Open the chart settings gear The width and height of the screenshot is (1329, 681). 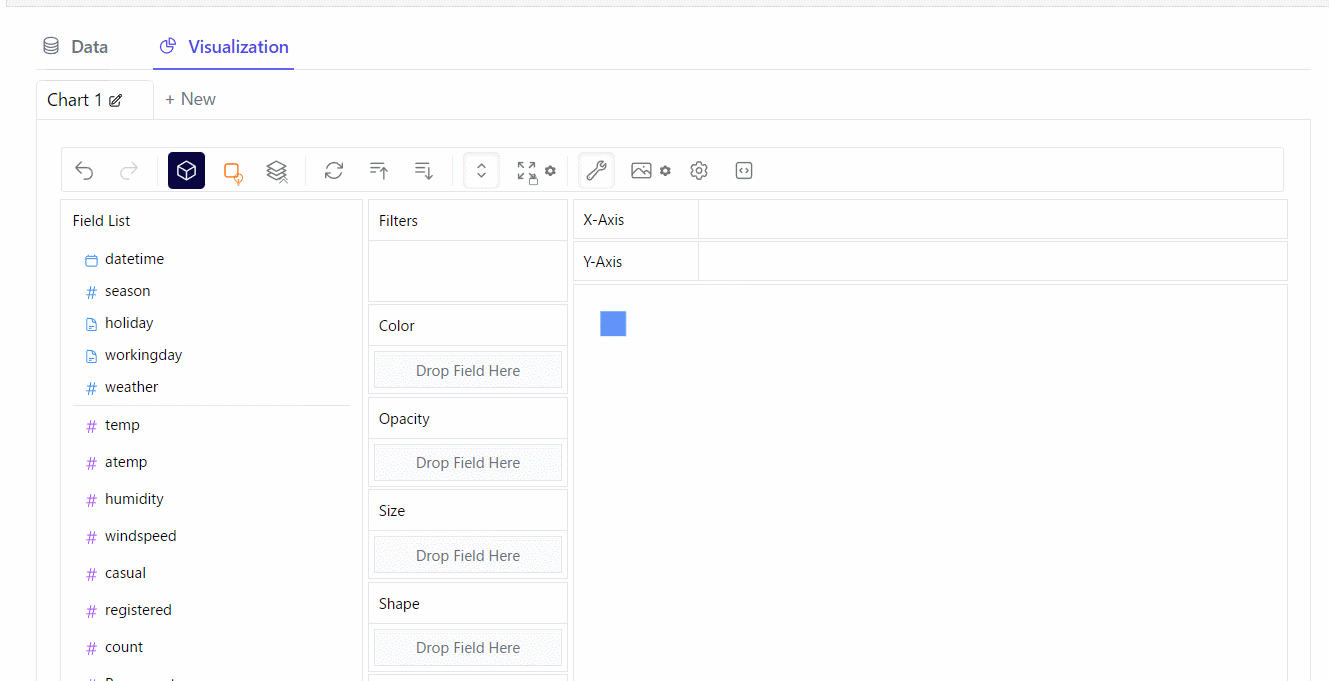pyautogui.click(x=699, y=171)
